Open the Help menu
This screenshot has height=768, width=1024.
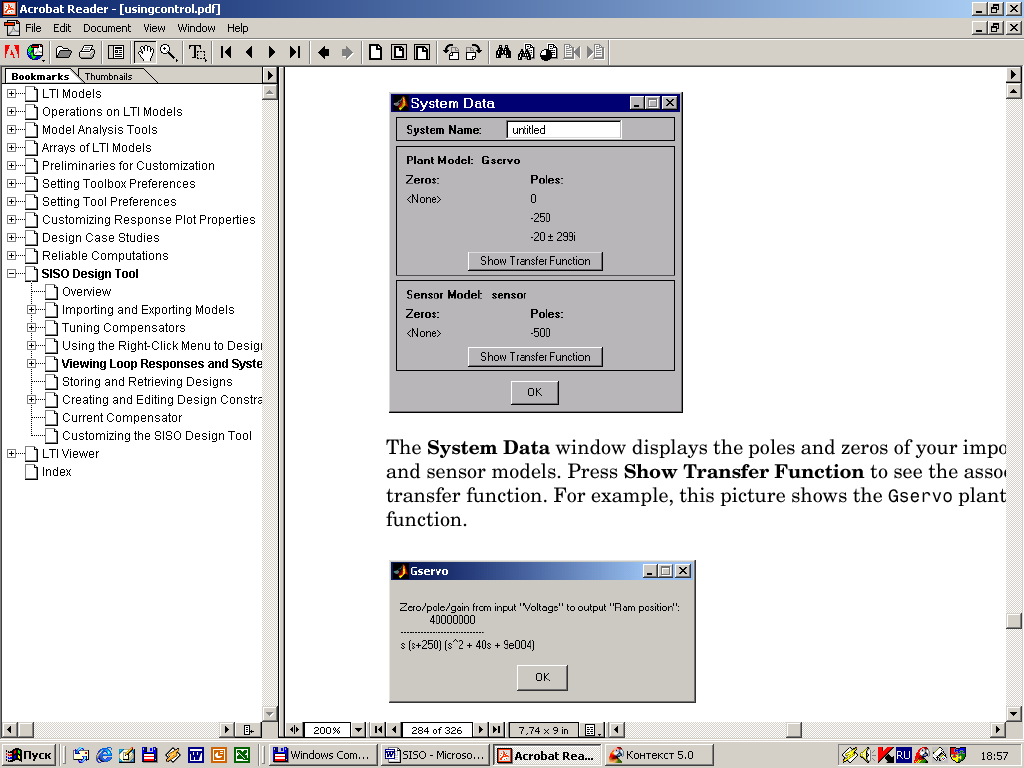pyautogui.click(x=238, y=28)
